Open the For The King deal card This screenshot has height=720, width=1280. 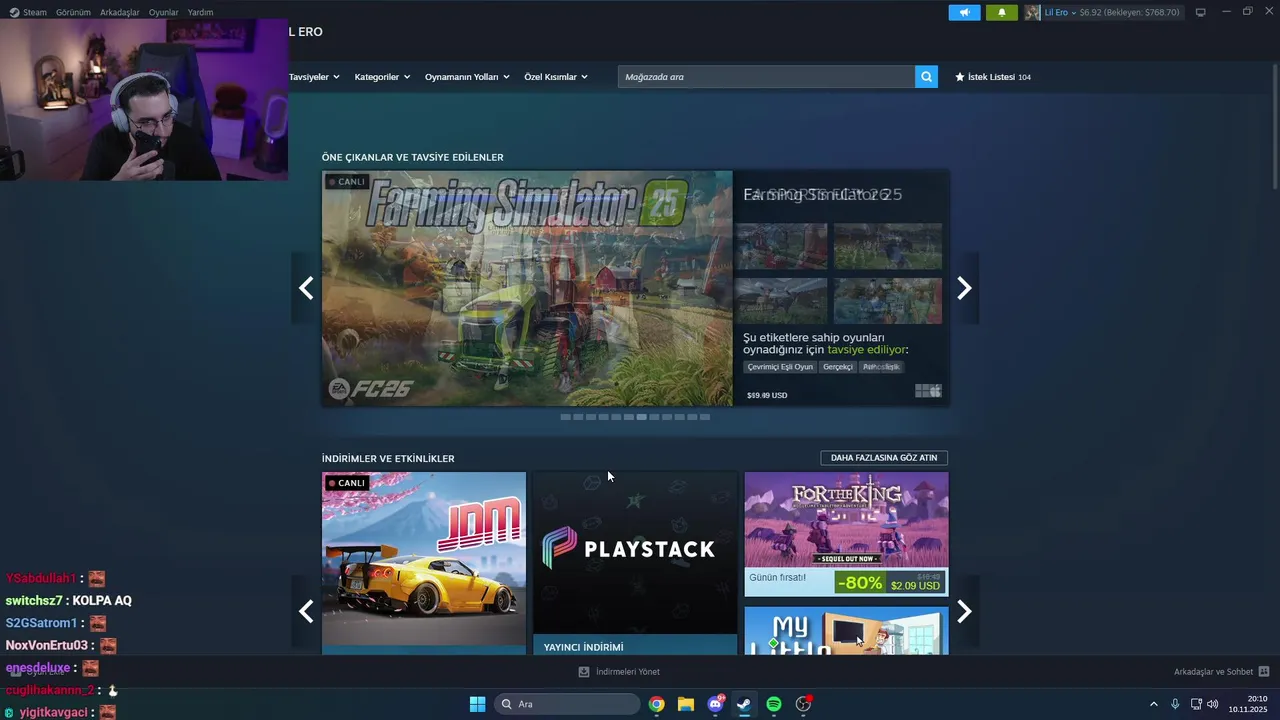pyautogui.click(x=846, y=534)
